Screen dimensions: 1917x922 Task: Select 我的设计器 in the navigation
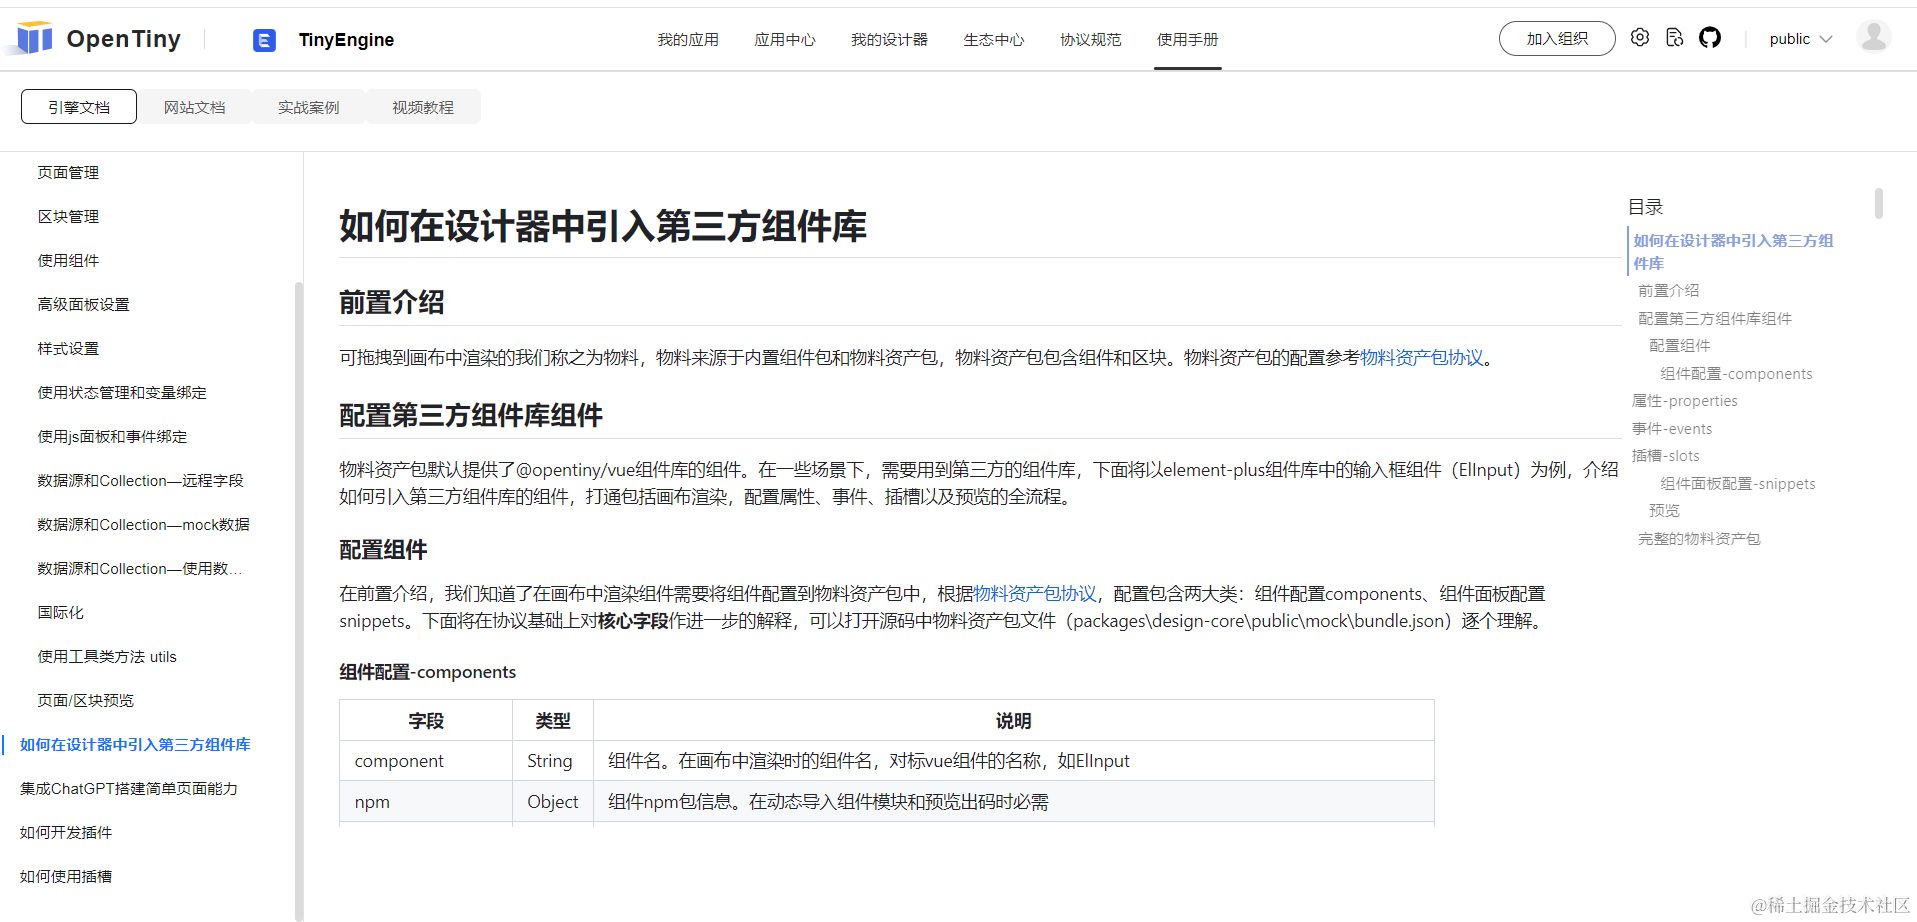[888, 39]
